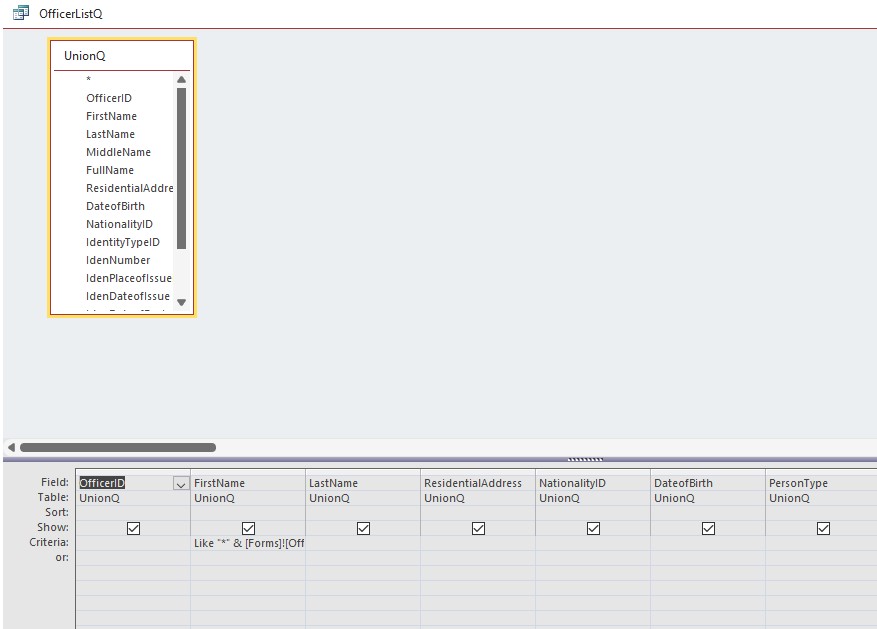Open a field picker in the LastName column
The width and height of the screenshot is (877, 629).
362,483
